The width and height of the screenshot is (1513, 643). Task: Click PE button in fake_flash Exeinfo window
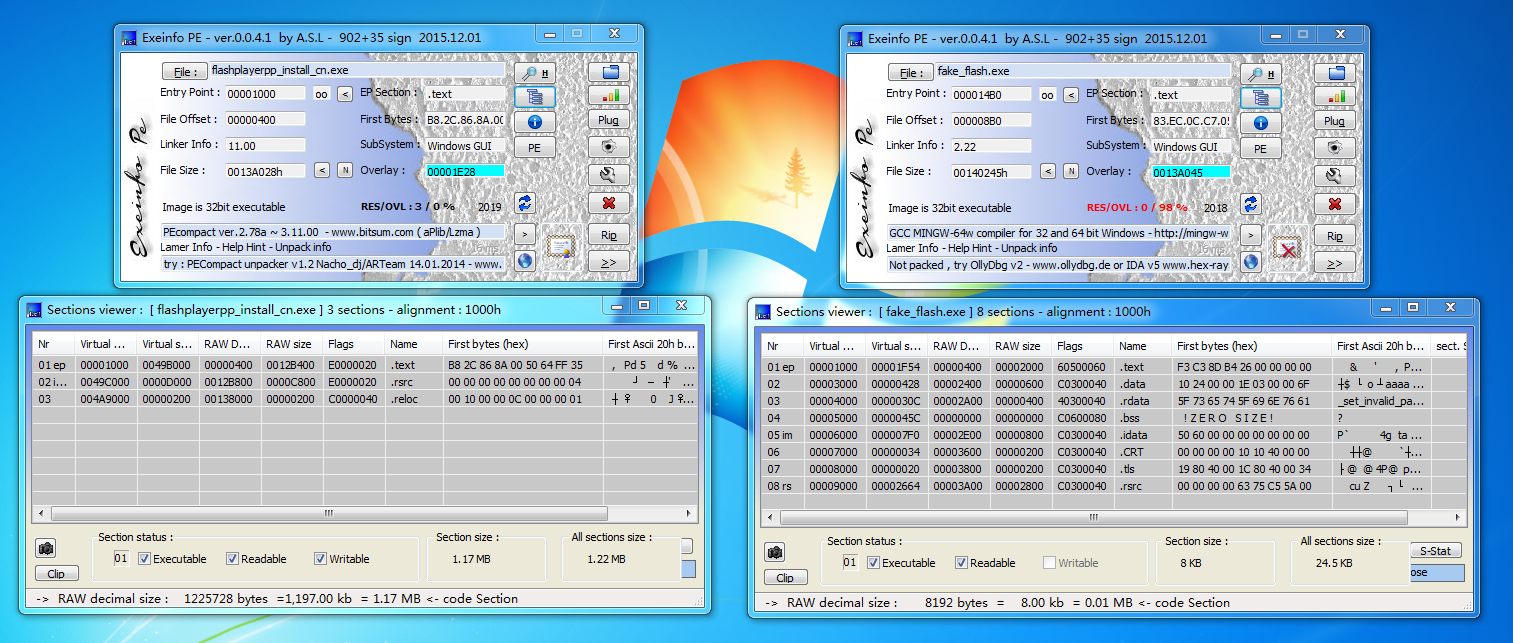pos(1260,148)
